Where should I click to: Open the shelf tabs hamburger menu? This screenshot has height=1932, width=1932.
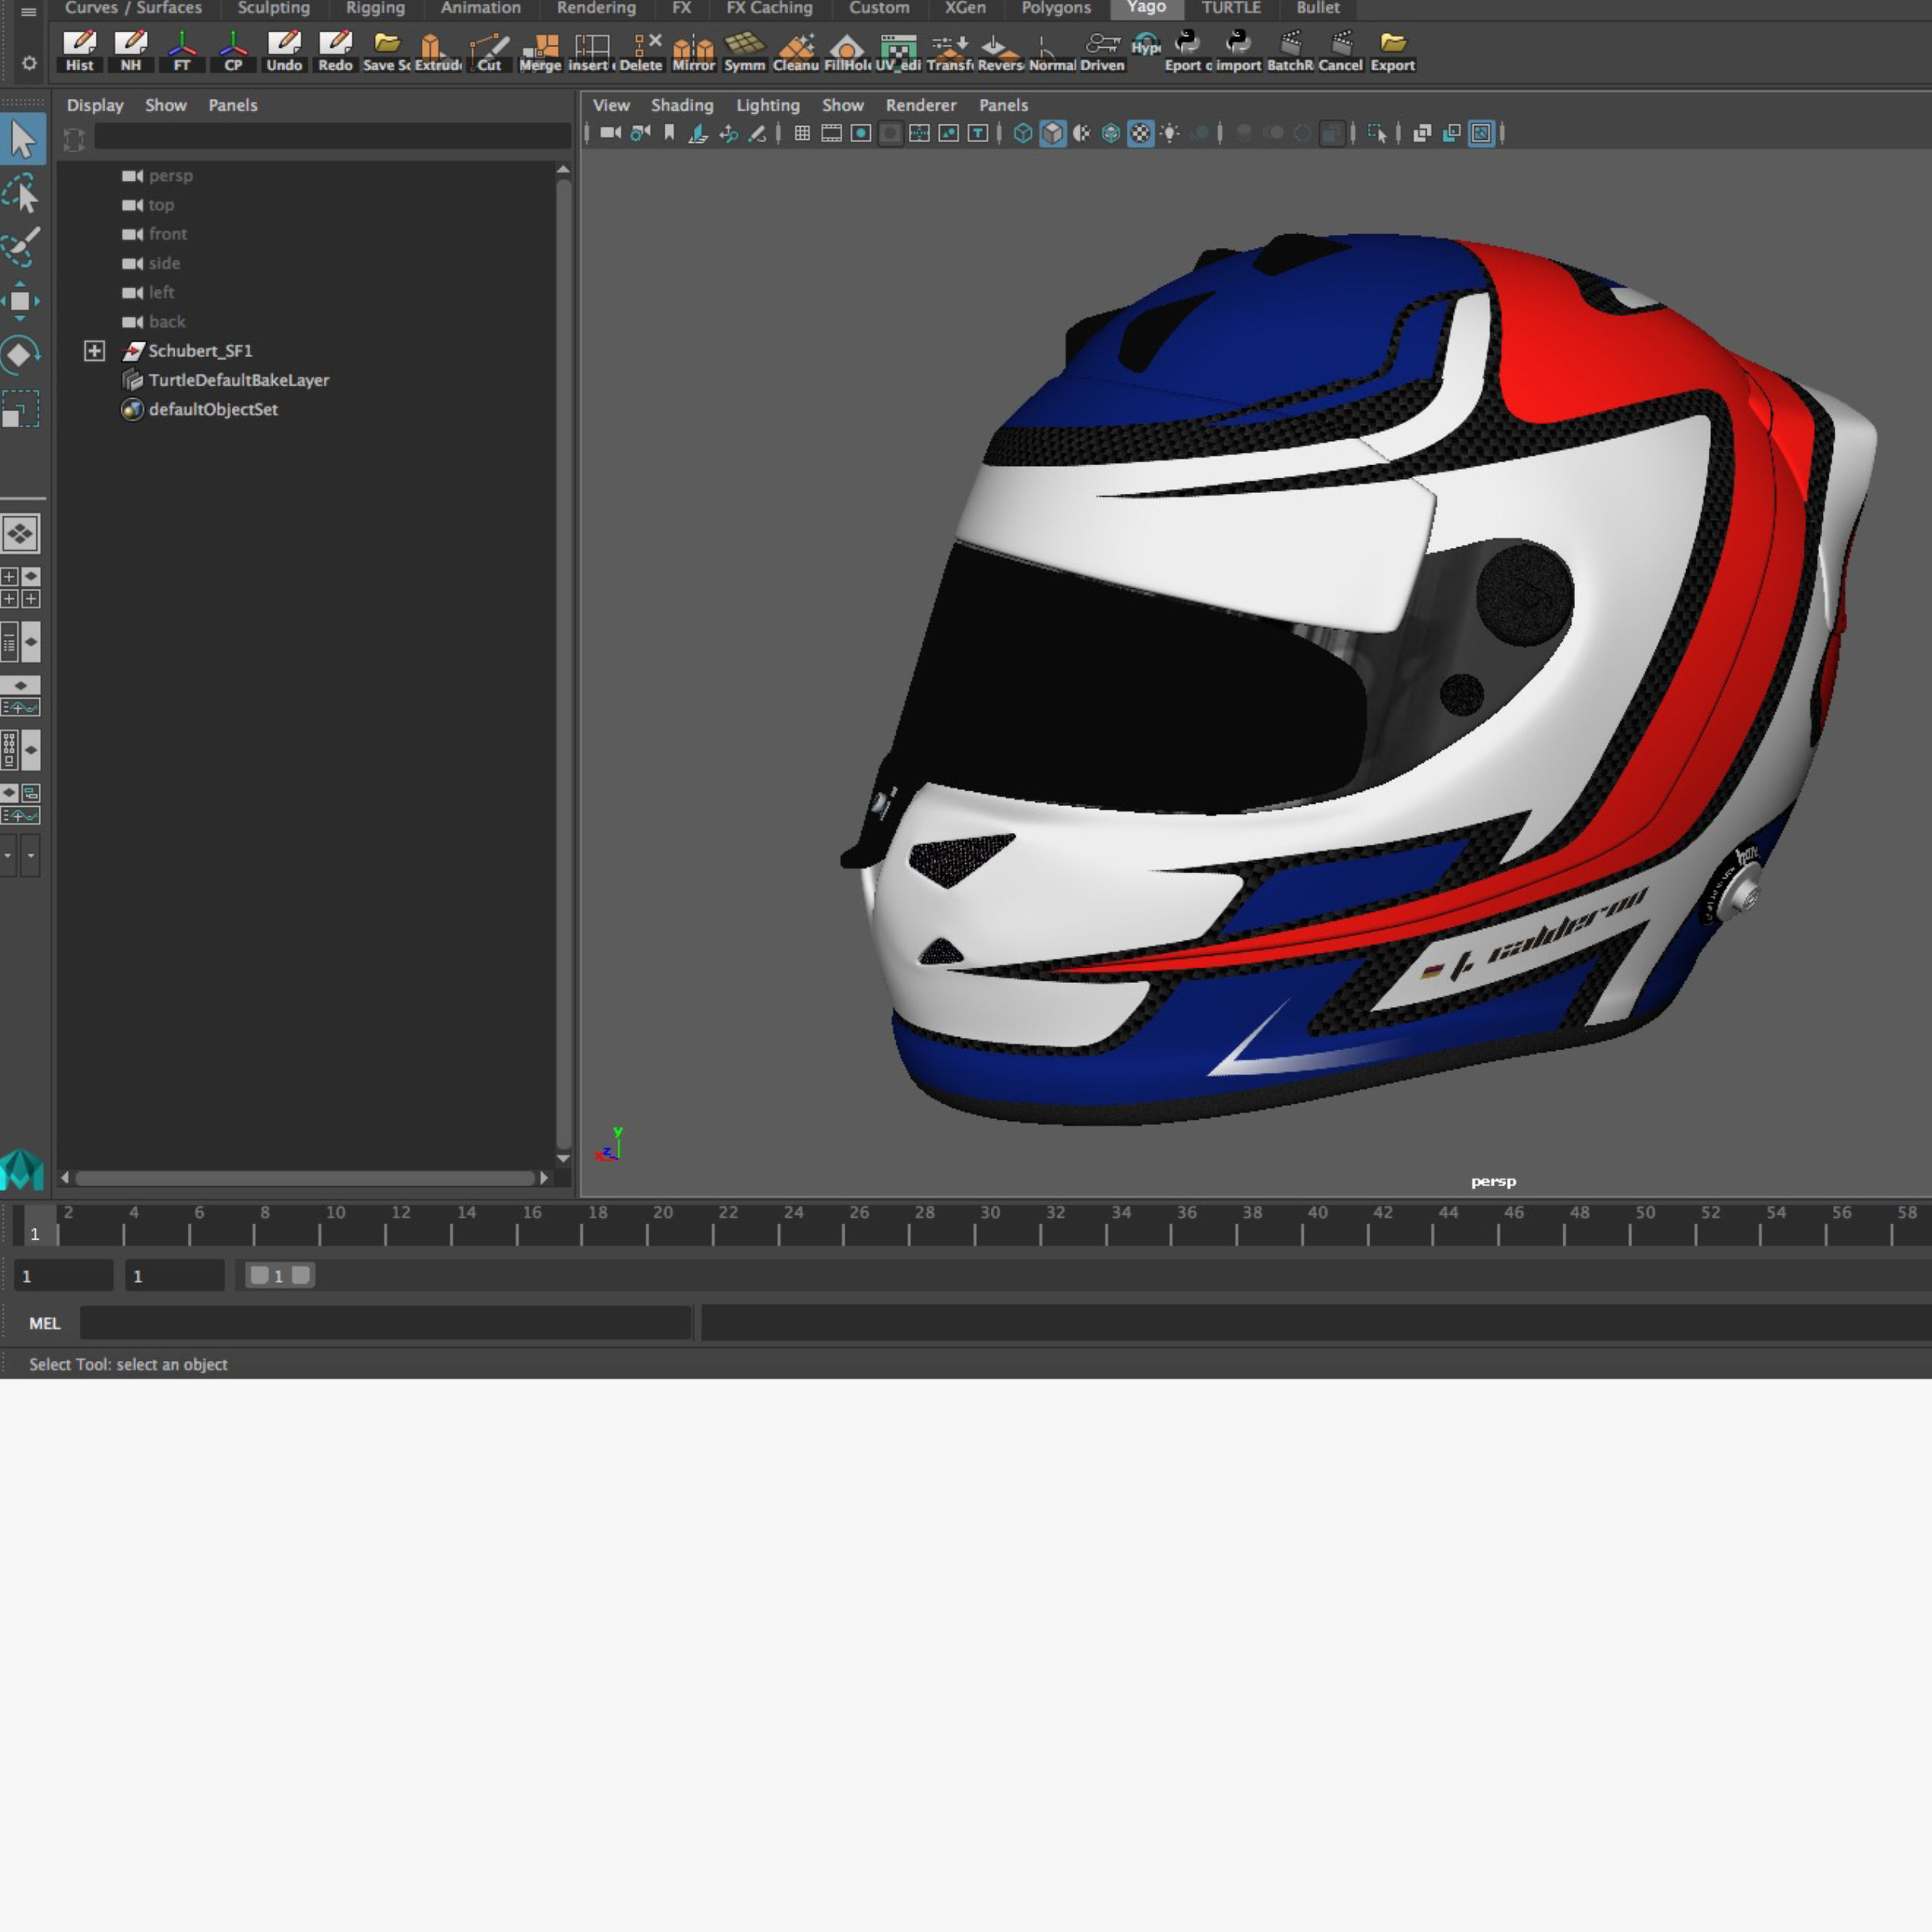click(x=29, y=12)
